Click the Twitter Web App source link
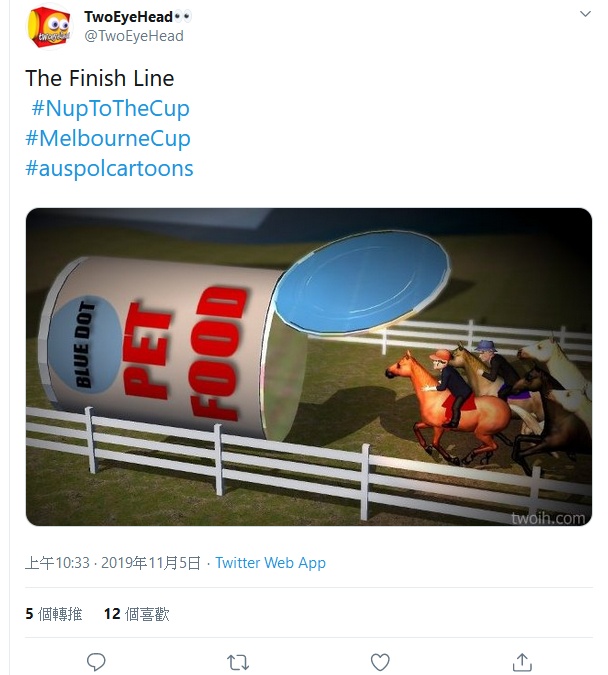The height and width of the screenshot is (675, 608). click(270, 563)
